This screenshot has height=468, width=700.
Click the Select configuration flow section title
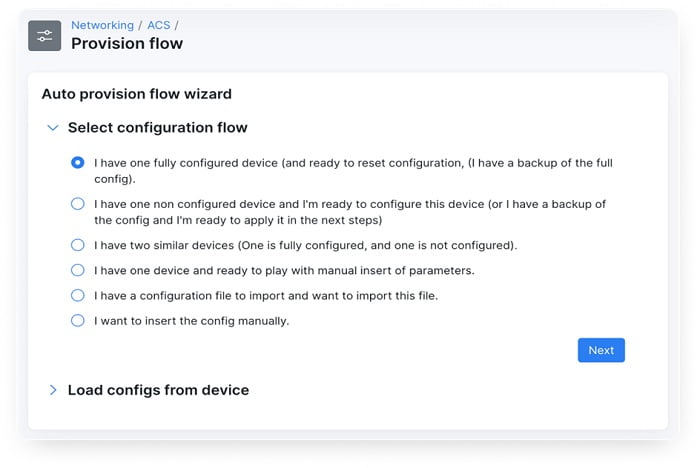[x=157, y=128]
